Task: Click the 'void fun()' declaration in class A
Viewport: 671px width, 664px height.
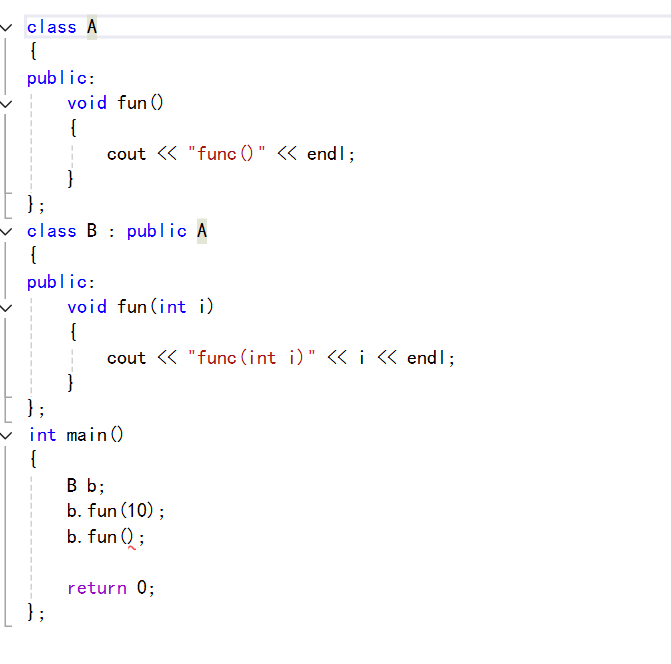Action: (x=116, y=103)
